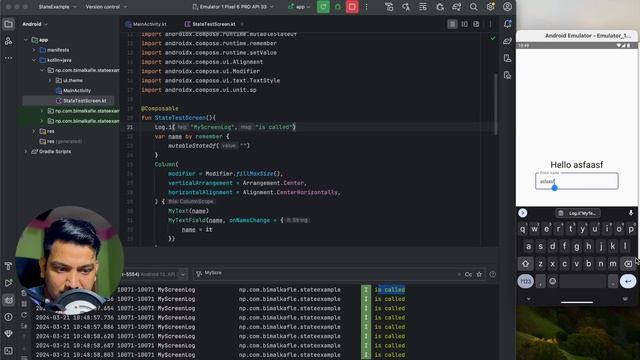The image size is (640, 360).
Task: Click the blue text cursor handle in emulator
Action: point(554,188)
